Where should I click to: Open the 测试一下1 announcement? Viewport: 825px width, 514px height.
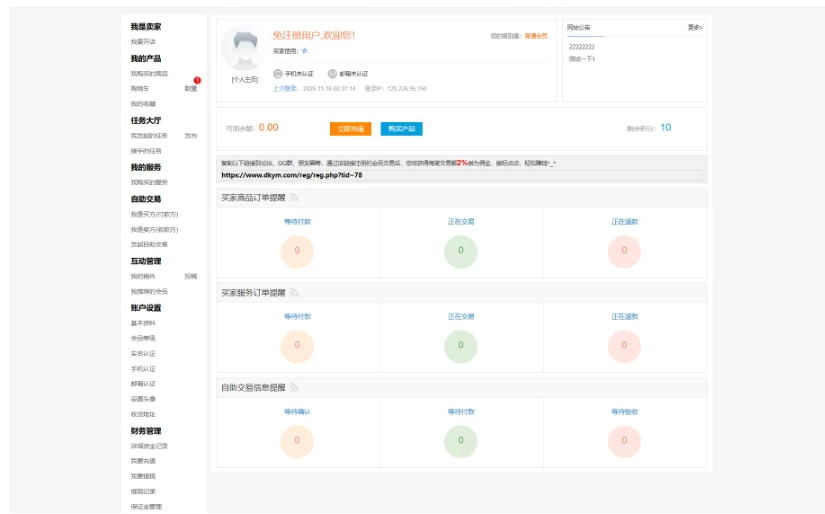581,59
